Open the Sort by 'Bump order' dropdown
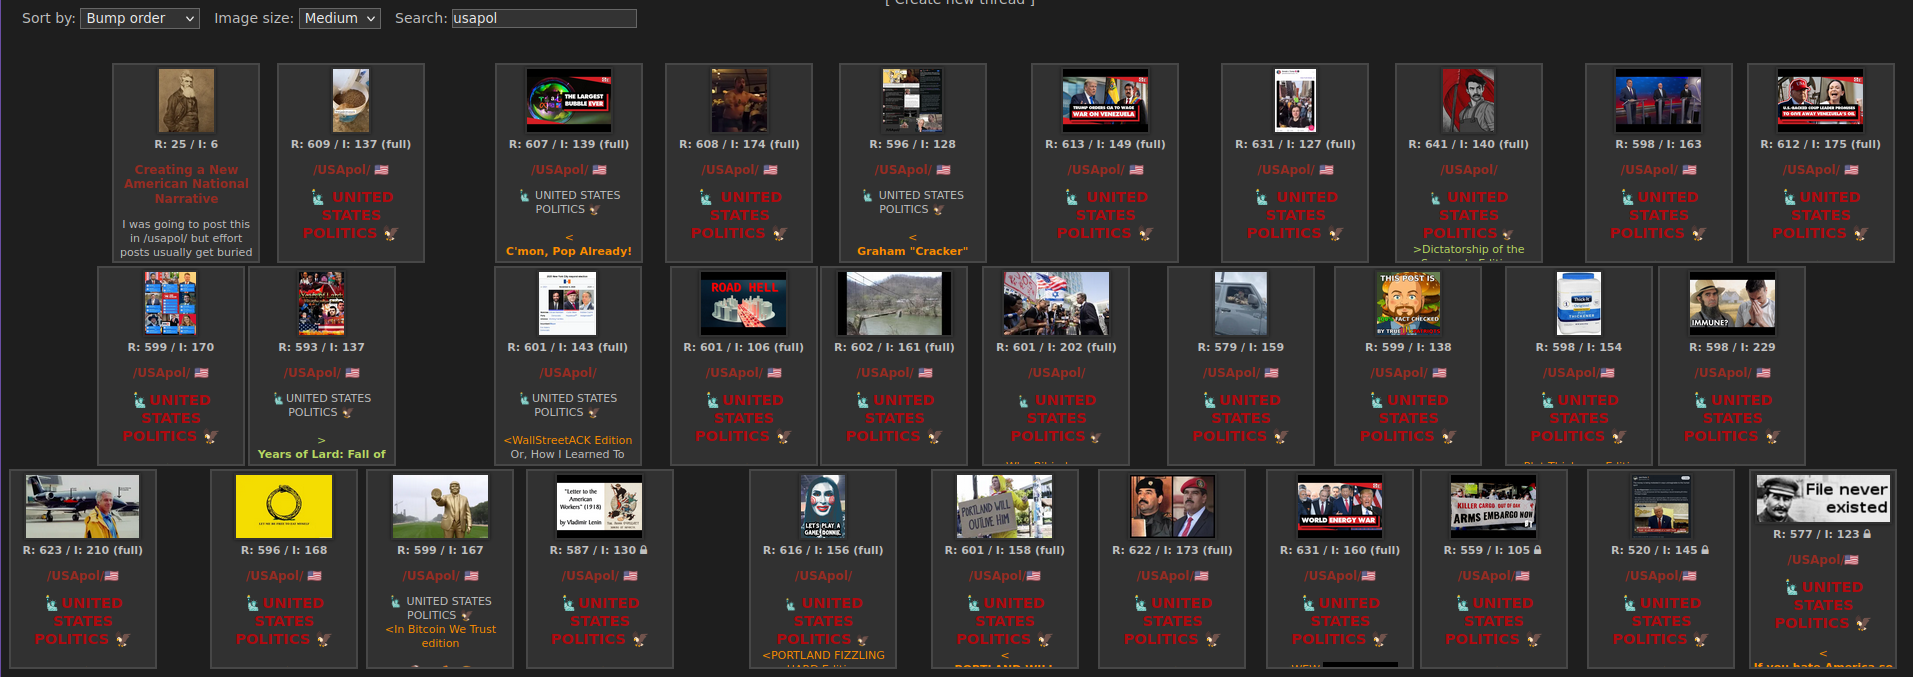Screen dimensions: 1913x677 coord(140,18)
